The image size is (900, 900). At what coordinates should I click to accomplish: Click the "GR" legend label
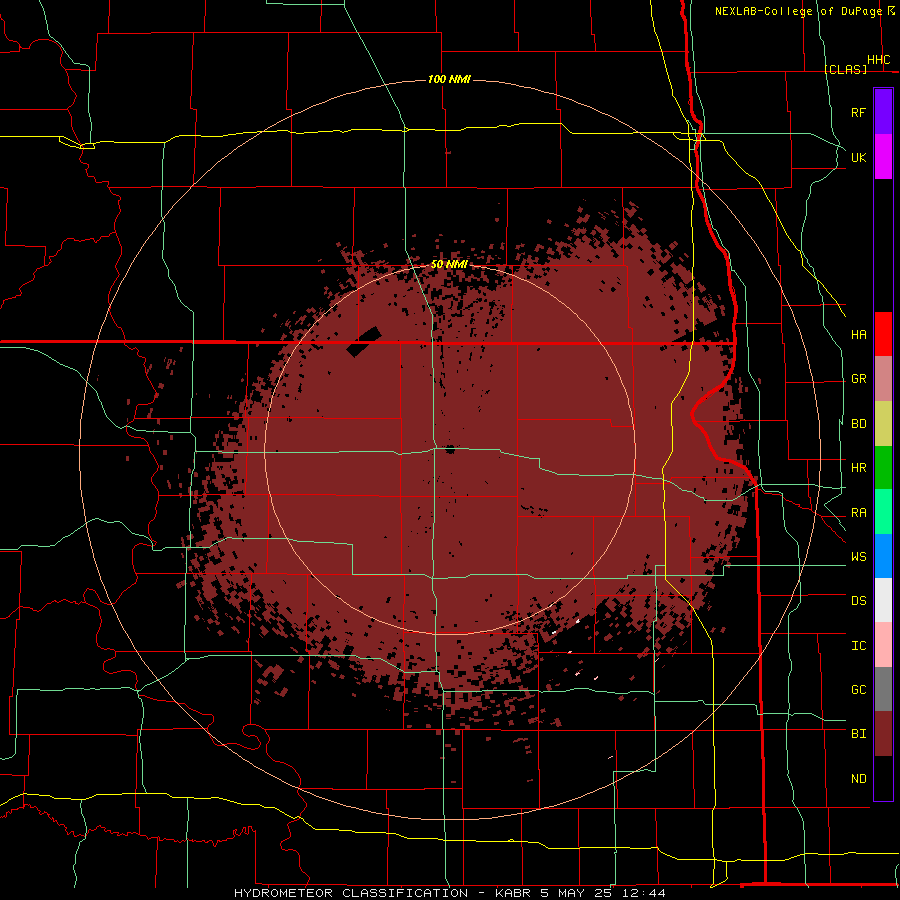(x=858, y=379)
